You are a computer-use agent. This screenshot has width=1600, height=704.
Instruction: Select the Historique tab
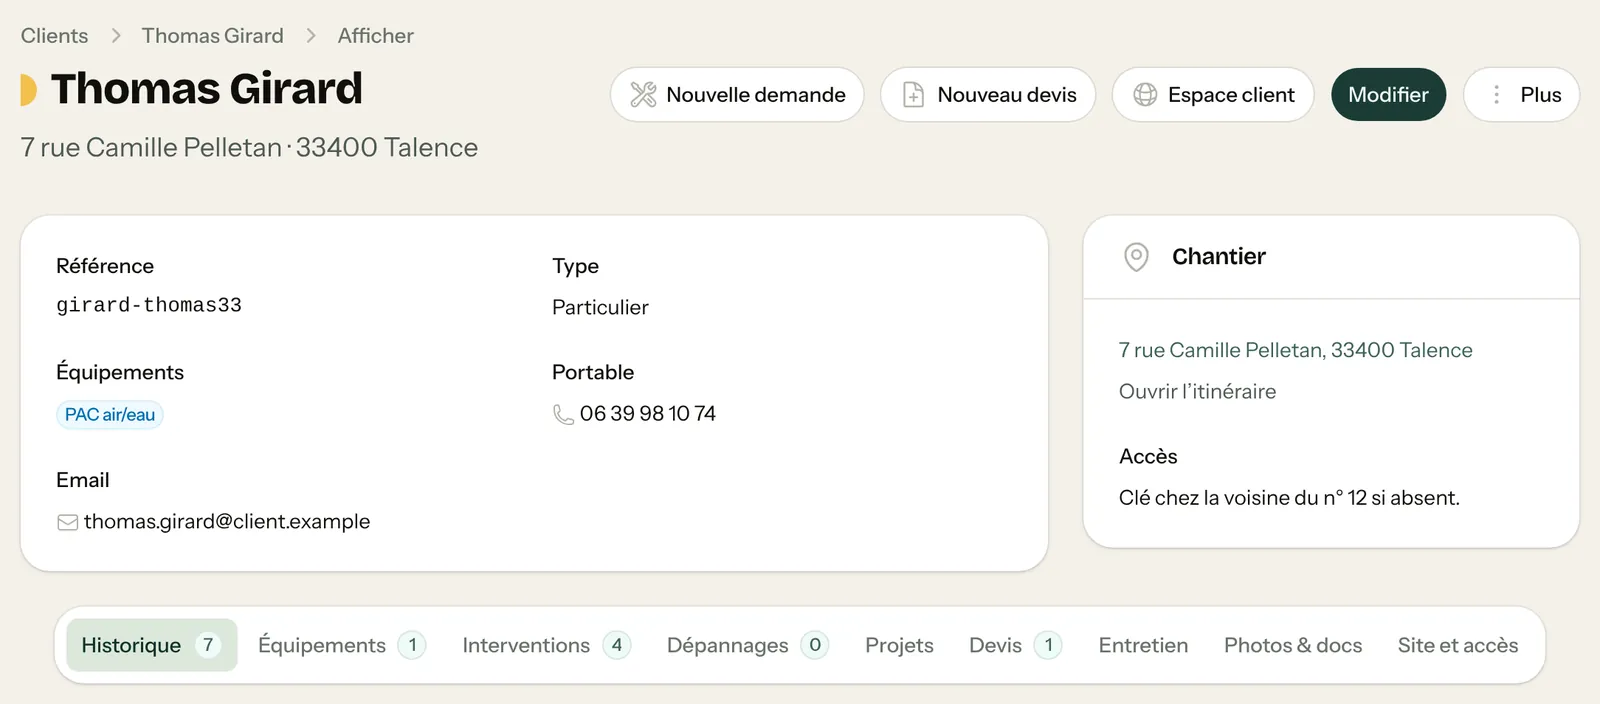(x=152, y=645)
